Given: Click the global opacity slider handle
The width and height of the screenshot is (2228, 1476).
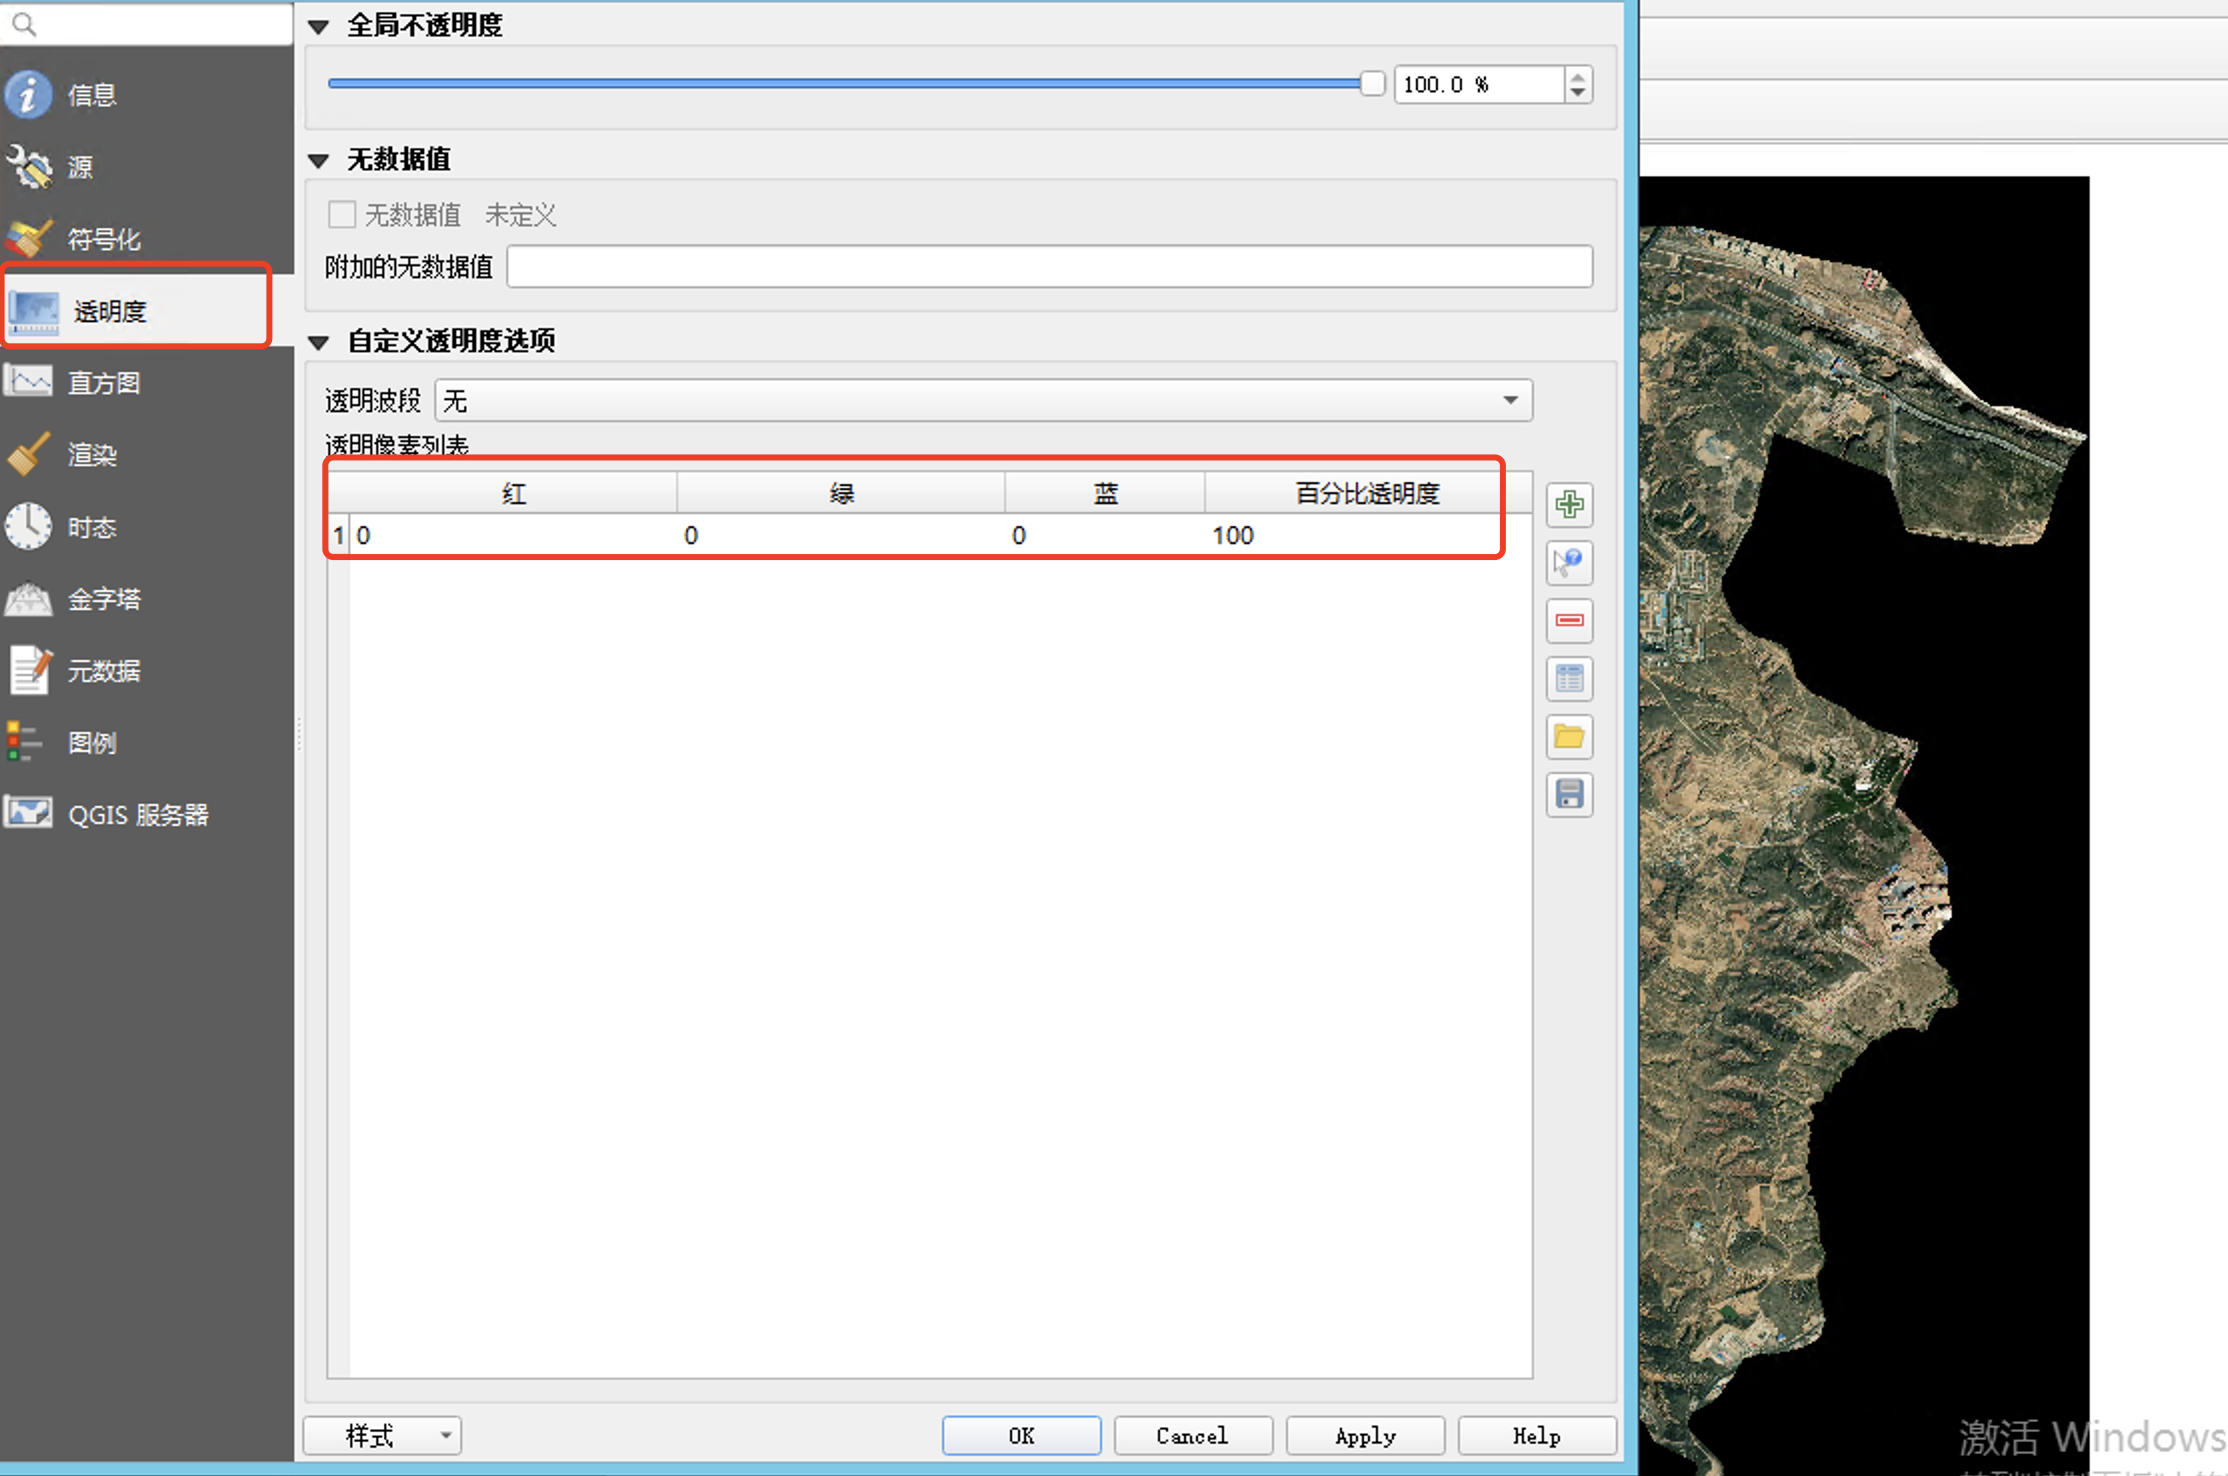Looking at the screenshot, I should click(1372, 84).
